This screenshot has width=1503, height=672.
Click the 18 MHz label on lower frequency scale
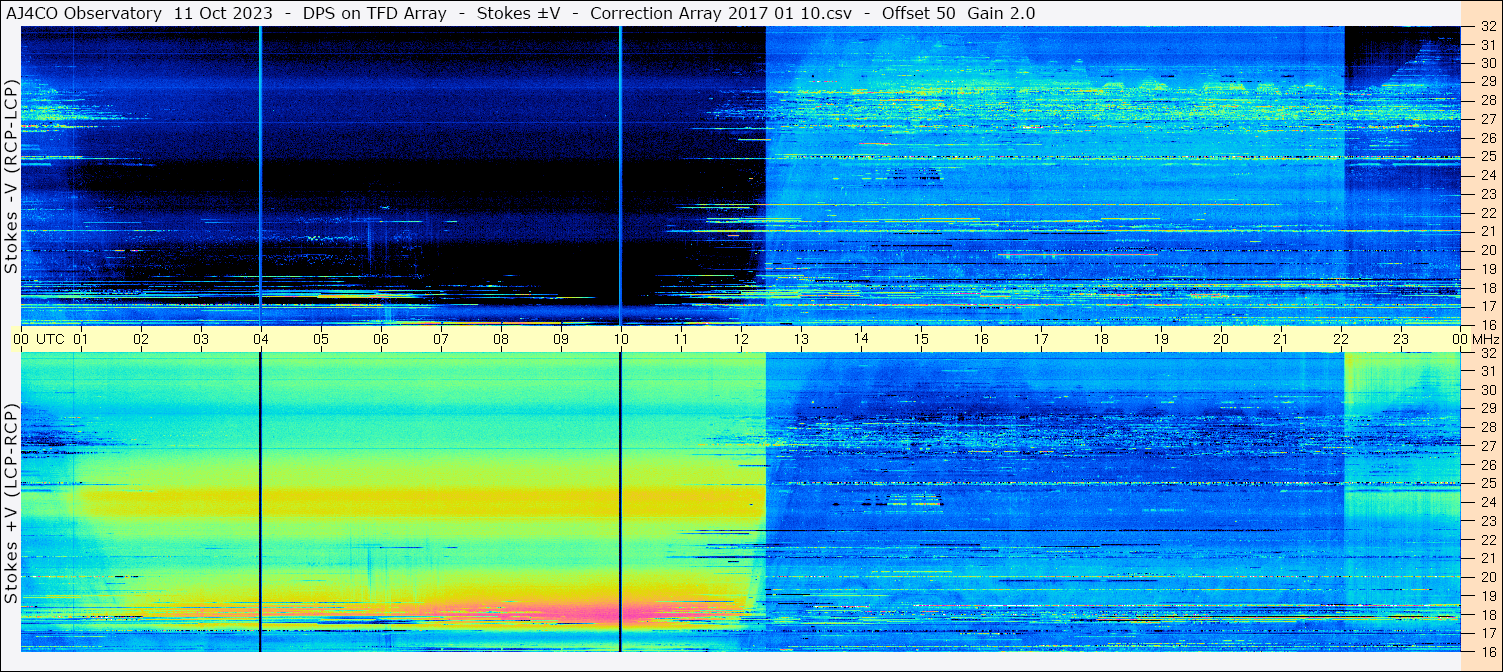click(1487, 615)
